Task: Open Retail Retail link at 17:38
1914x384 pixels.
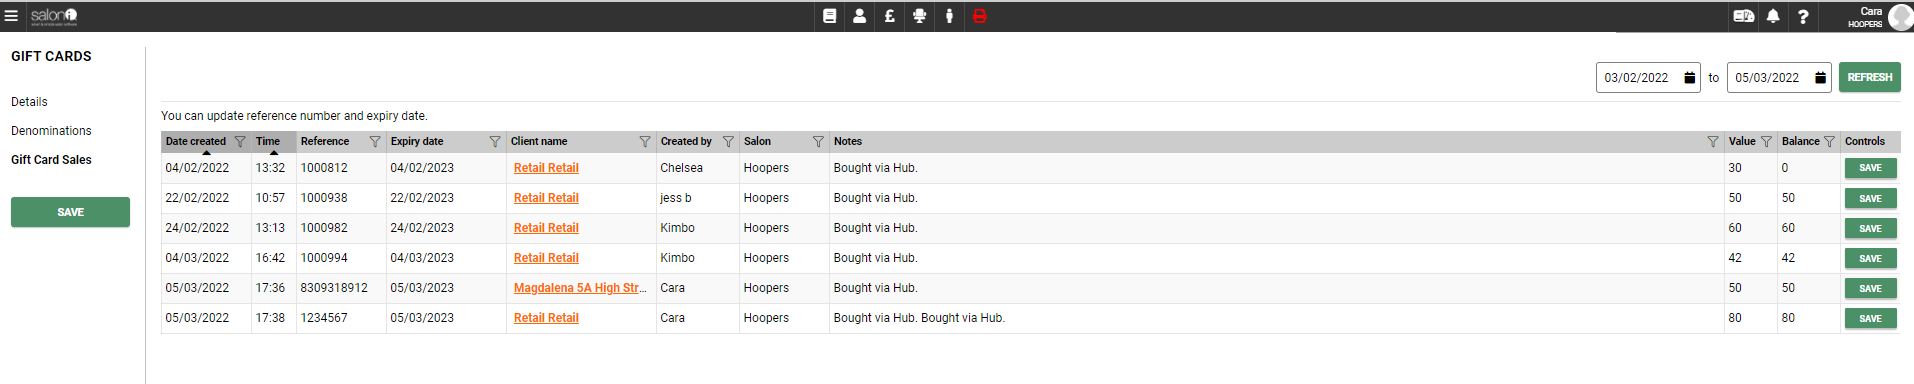Action: (546, 318)
